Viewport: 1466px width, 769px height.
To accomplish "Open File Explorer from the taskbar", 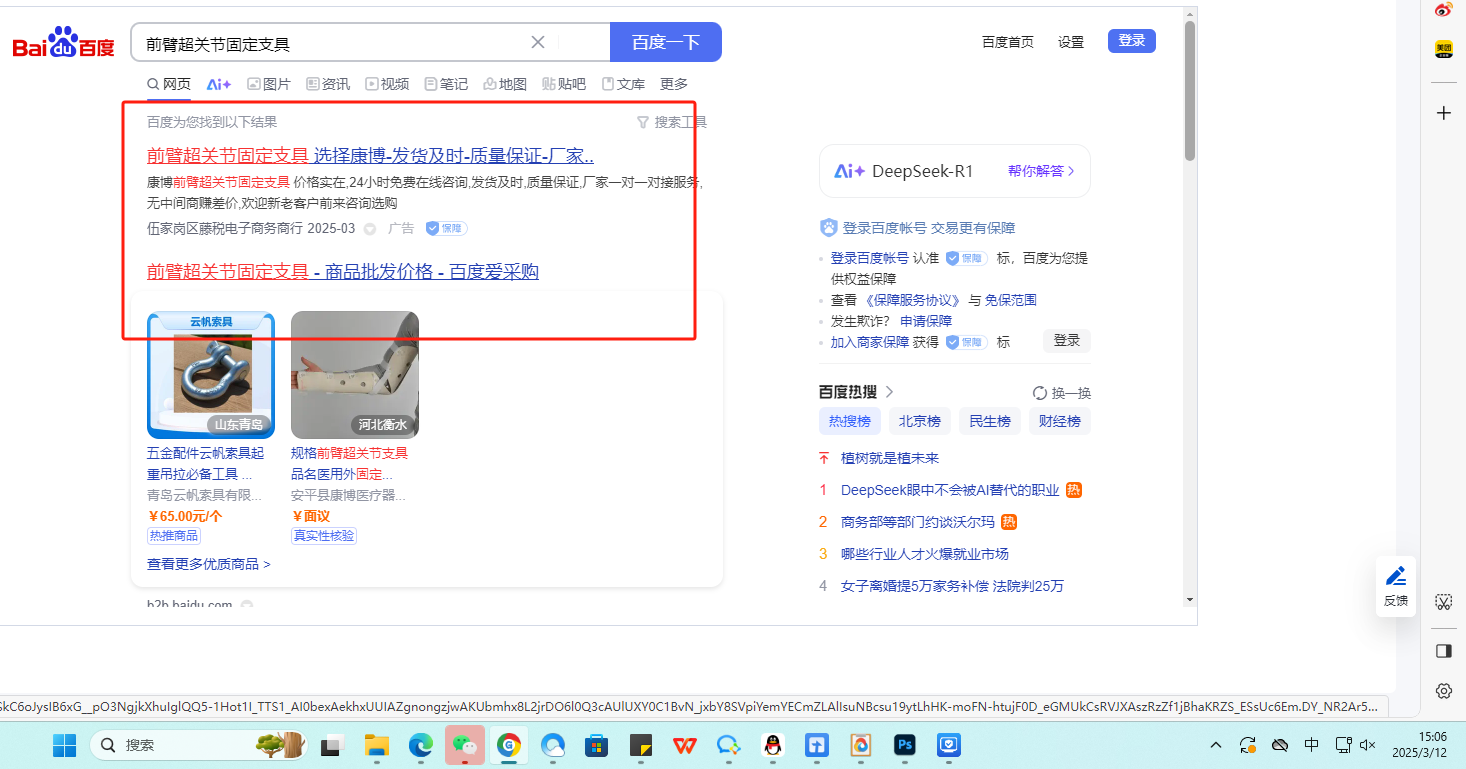I will point(376,745).
